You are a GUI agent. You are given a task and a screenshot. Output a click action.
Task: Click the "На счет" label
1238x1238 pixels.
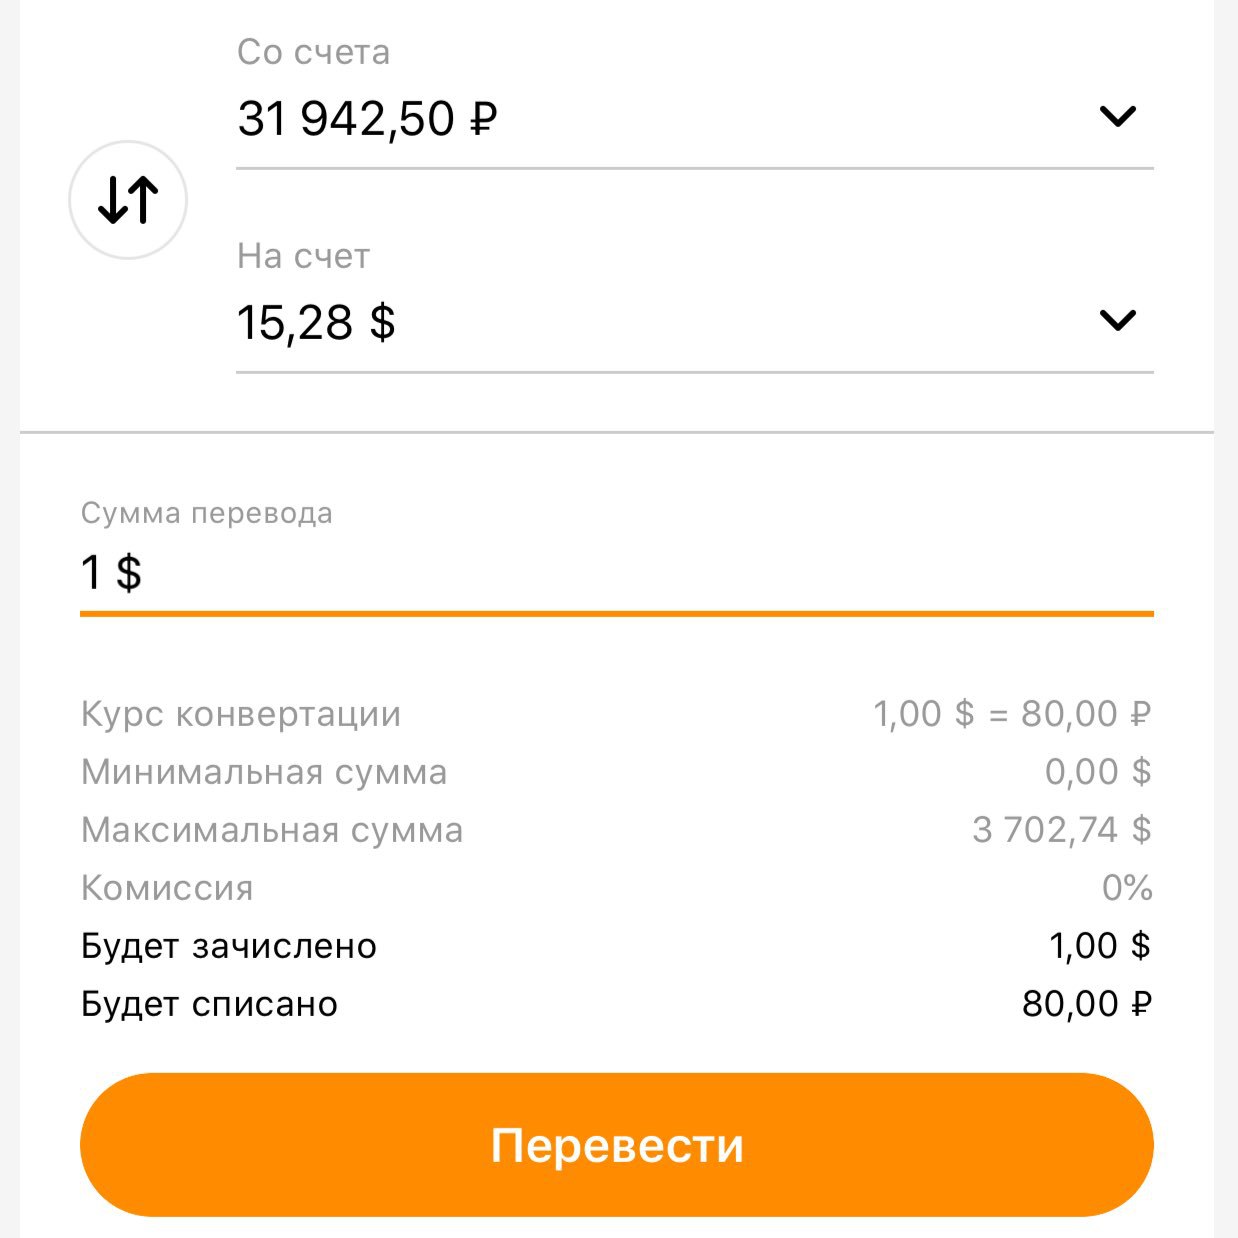coord(303,256)
